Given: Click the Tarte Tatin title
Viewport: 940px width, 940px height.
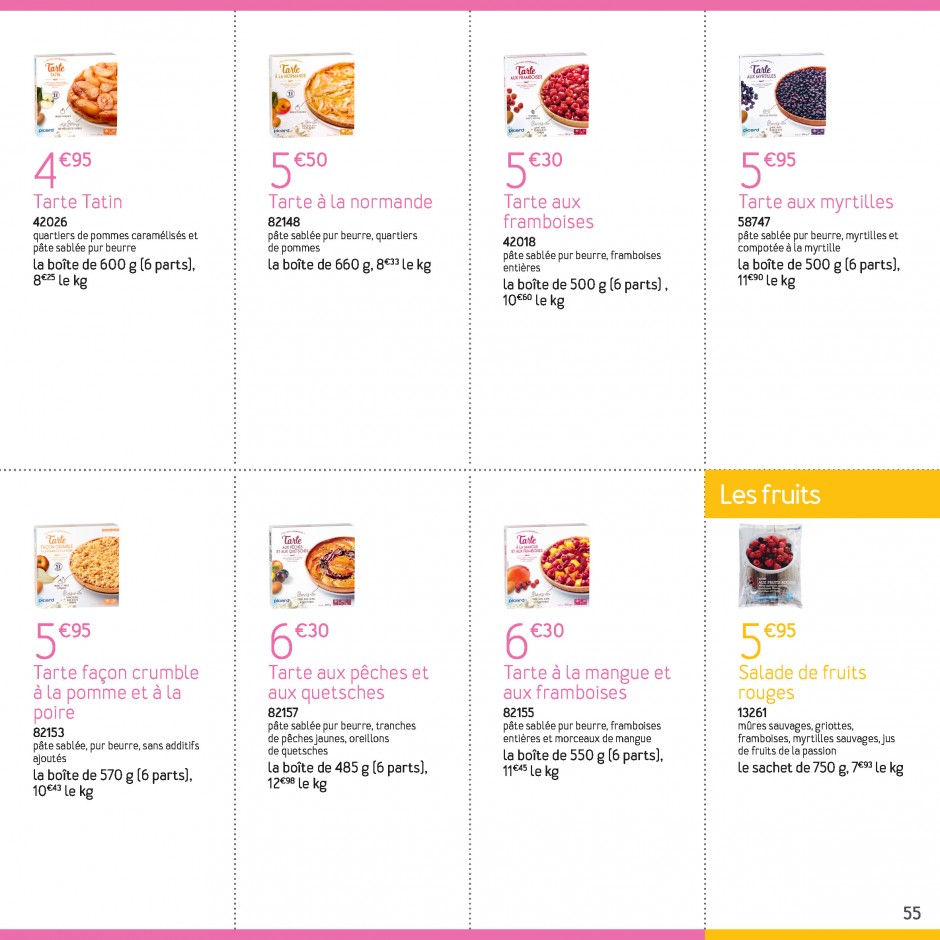Looking at the screenshot, I should (x=78, y=202).
